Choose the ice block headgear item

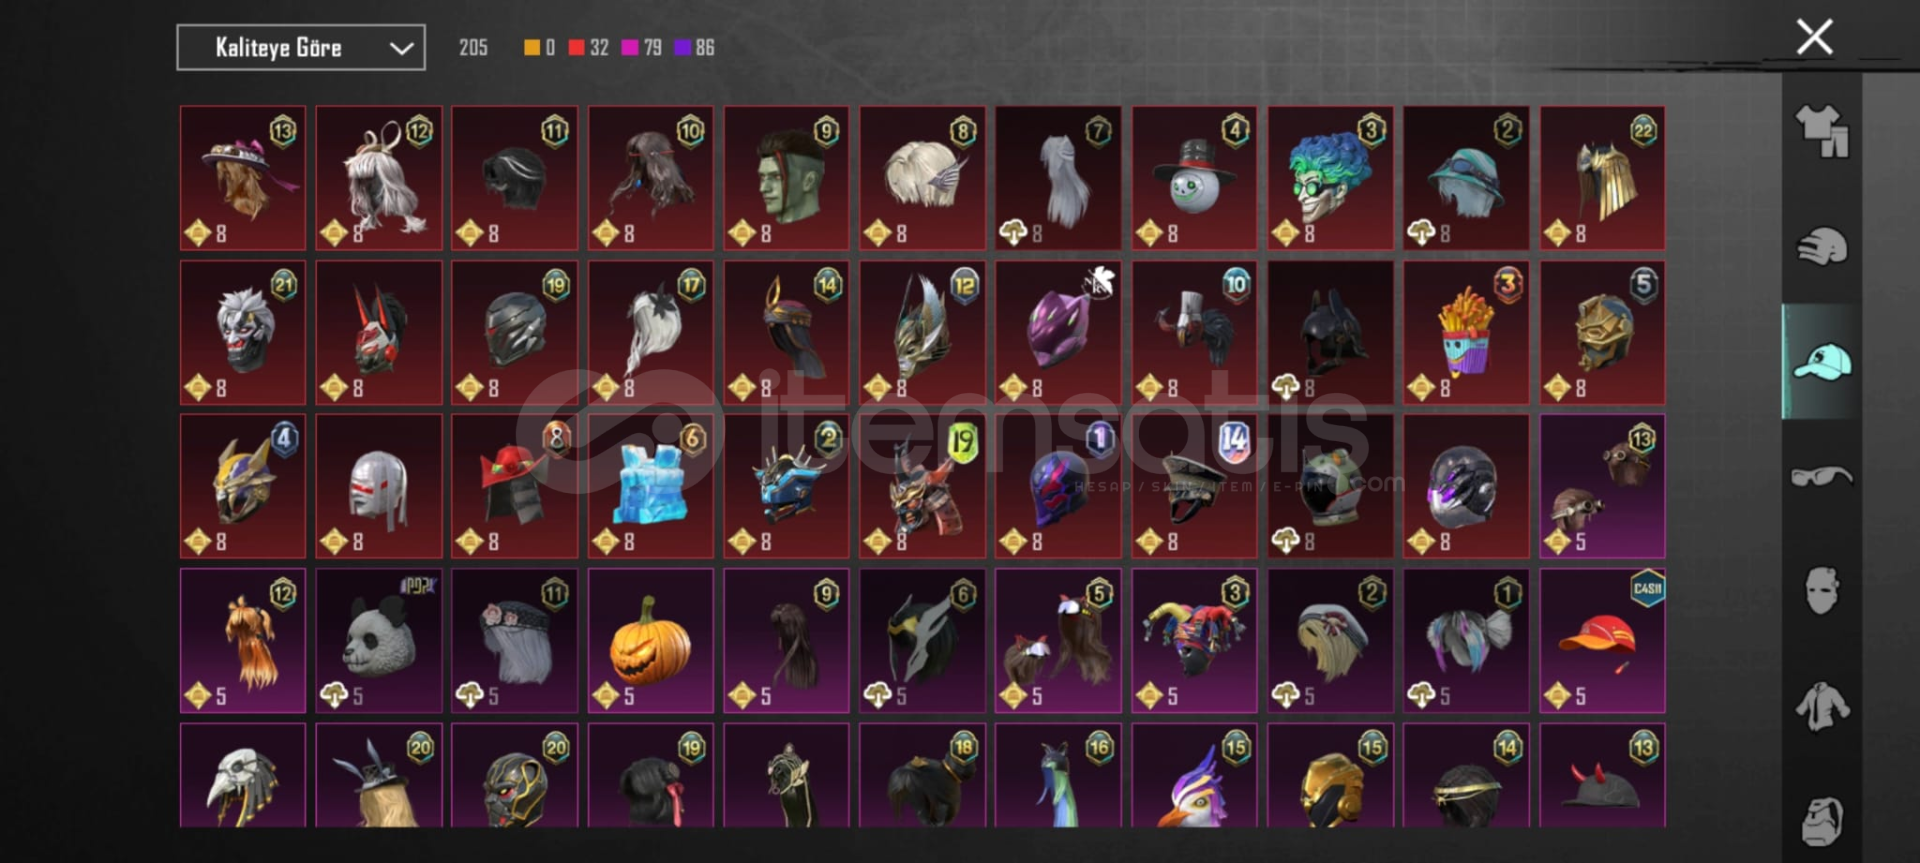651,487
